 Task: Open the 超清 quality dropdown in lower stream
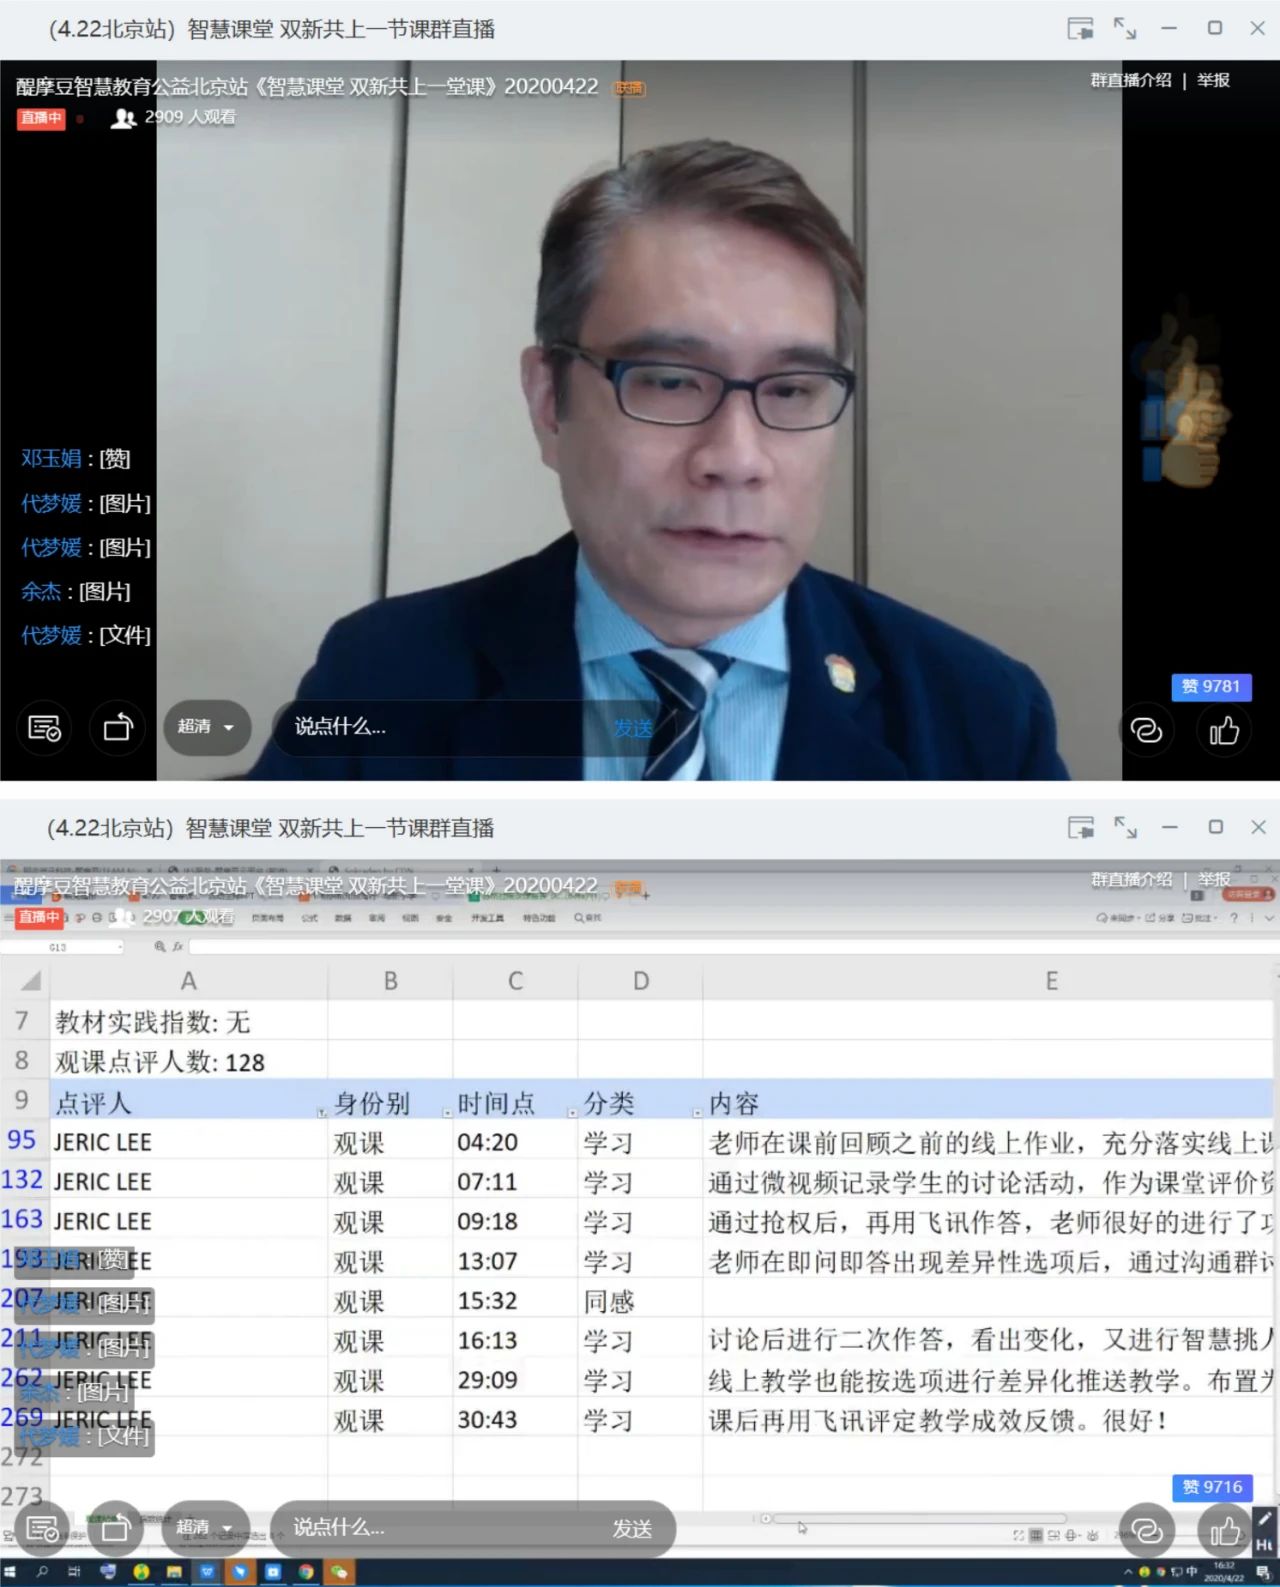204,1527
